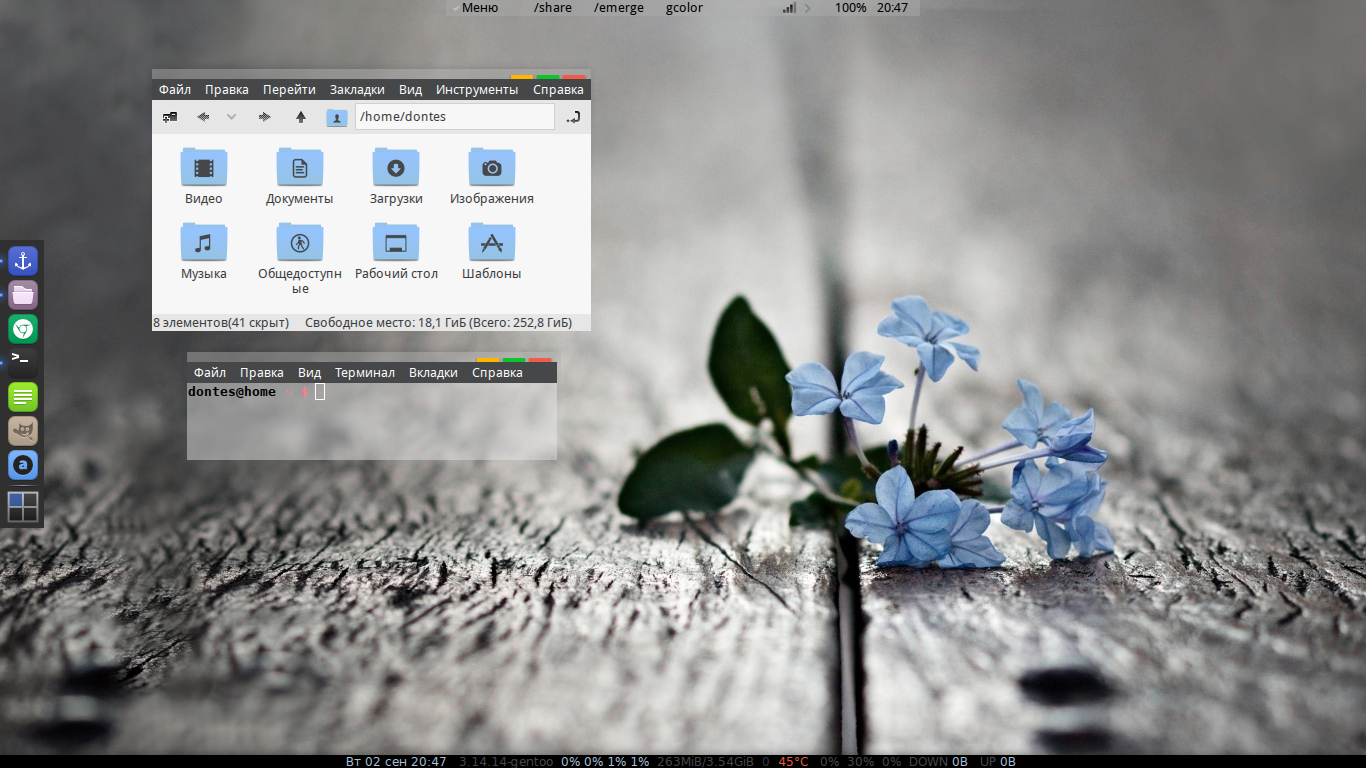
Task: Select the Загрузки folder
Action: coord(396,177)
